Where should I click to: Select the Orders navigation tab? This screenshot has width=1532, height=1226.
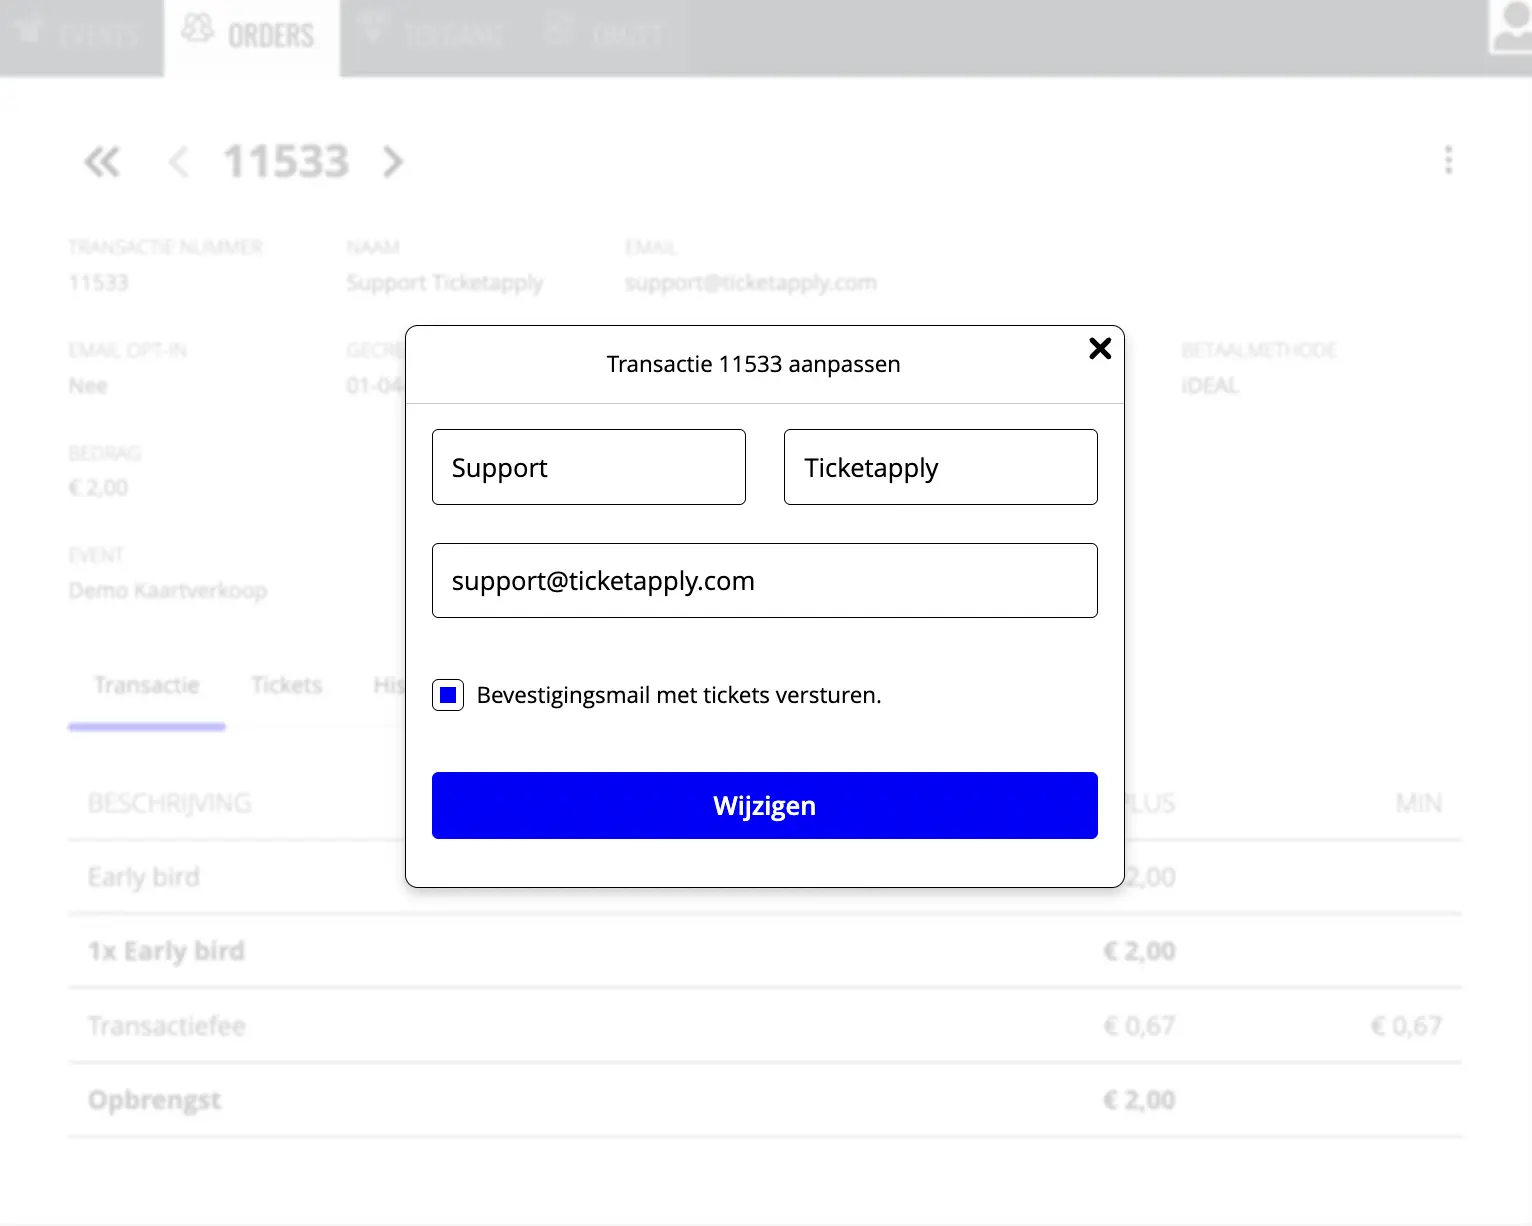250,37
